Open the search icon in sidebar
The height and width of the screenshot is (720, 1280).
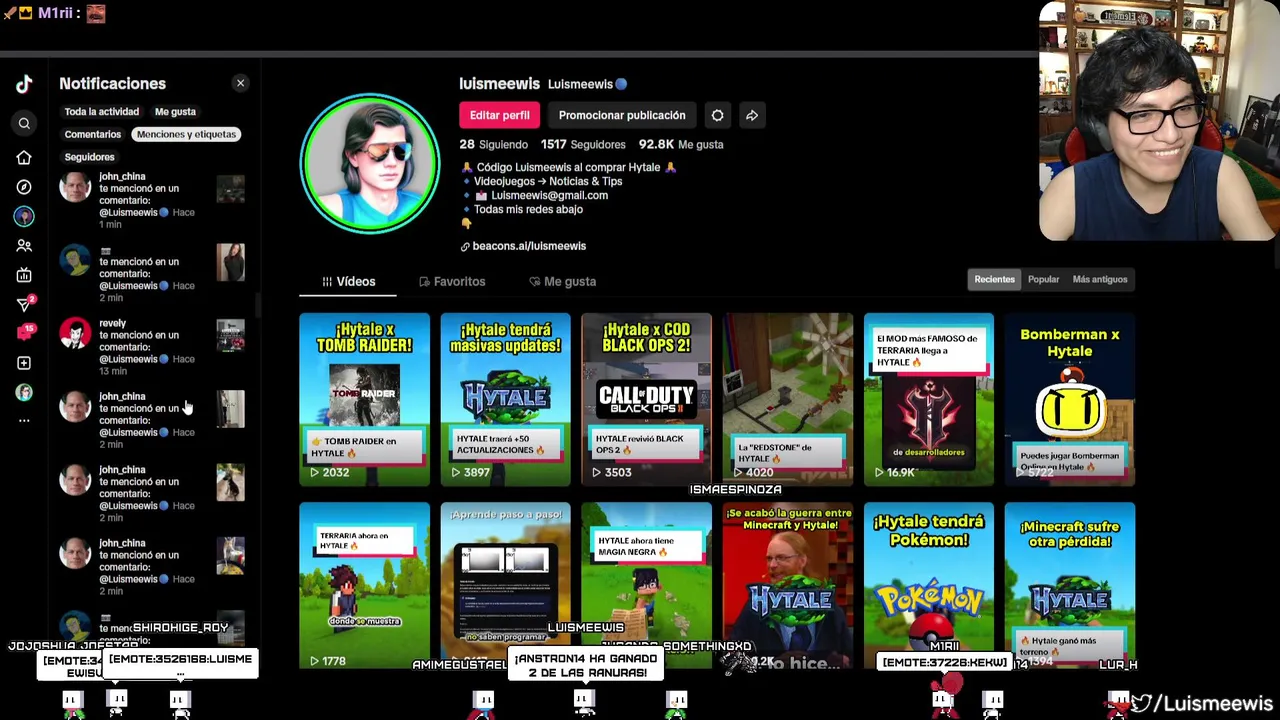point(24,123)
